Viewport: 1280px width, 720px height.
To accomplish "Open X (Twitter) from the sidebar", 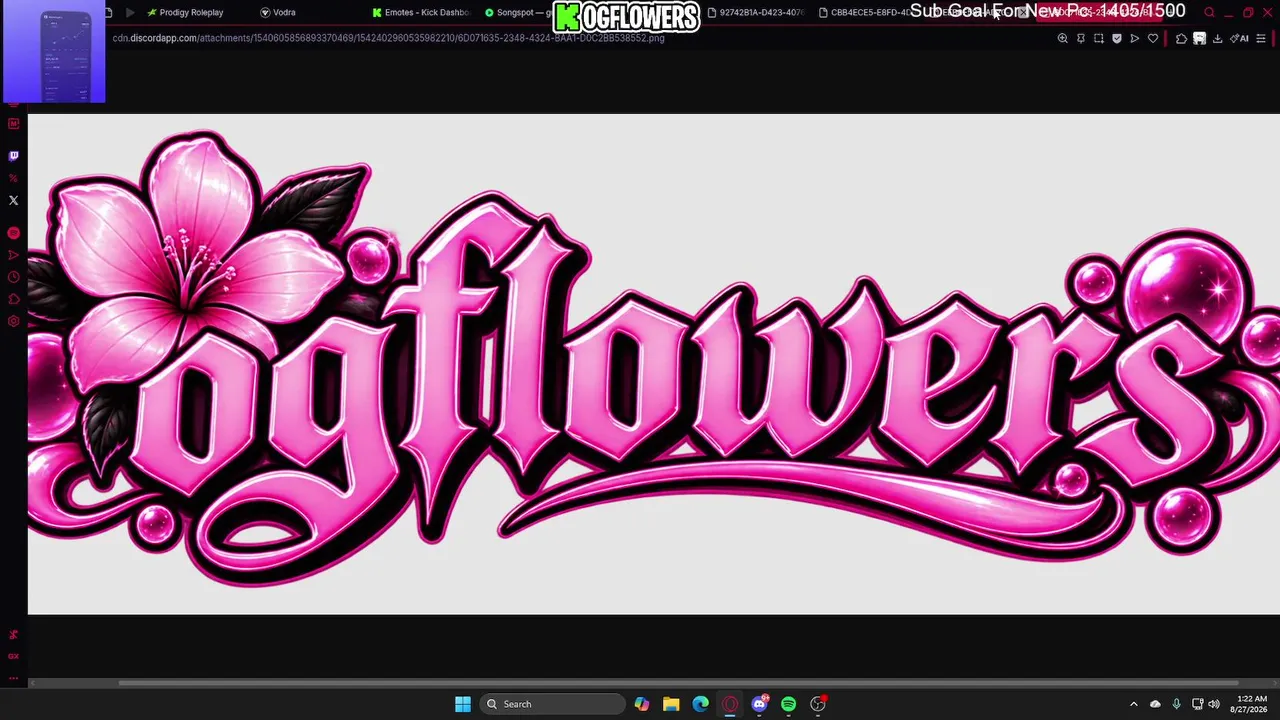I will click(x=13, y=200).
